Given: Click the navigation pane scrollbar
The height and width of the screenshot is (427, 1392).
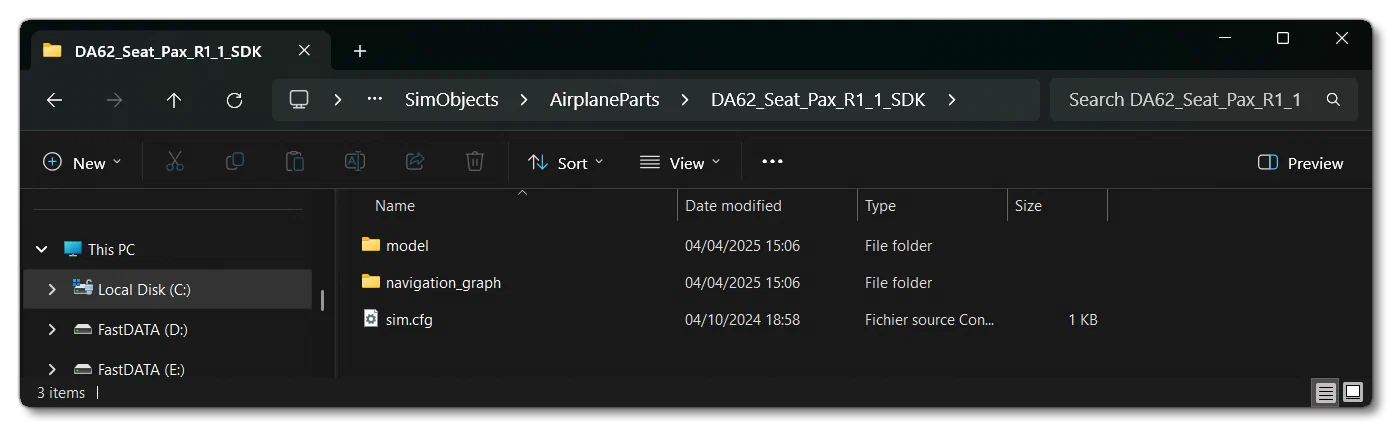Looking at the screenshot, I should pyautogui.click(x=322, y=300).
